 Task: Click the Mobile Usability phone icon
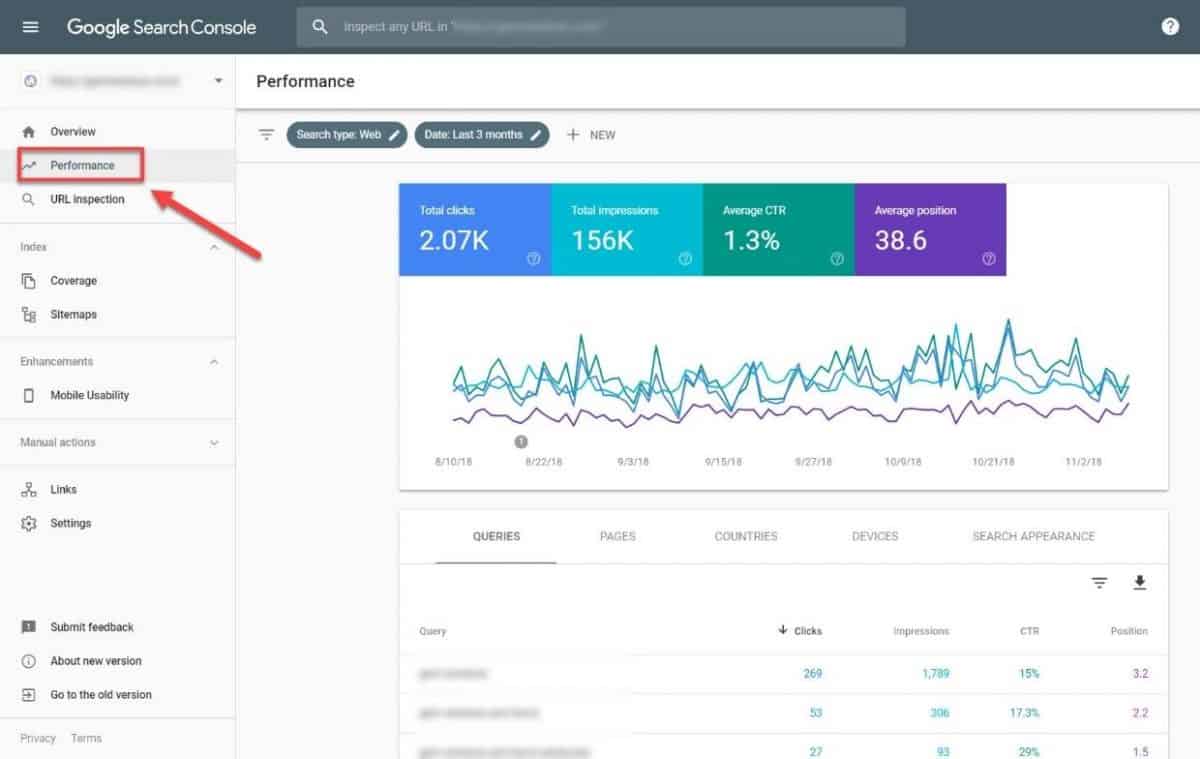(29, 395)
